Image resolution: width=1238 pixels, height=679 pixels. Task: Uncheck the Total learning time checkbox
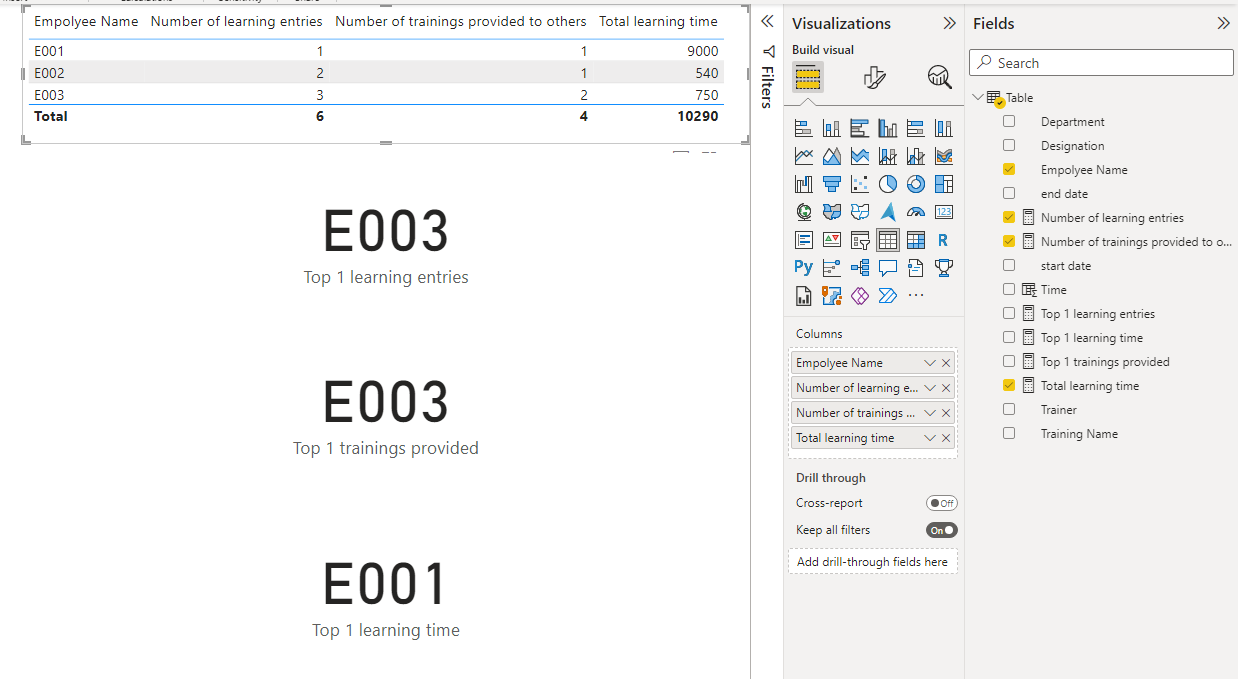1009,385
